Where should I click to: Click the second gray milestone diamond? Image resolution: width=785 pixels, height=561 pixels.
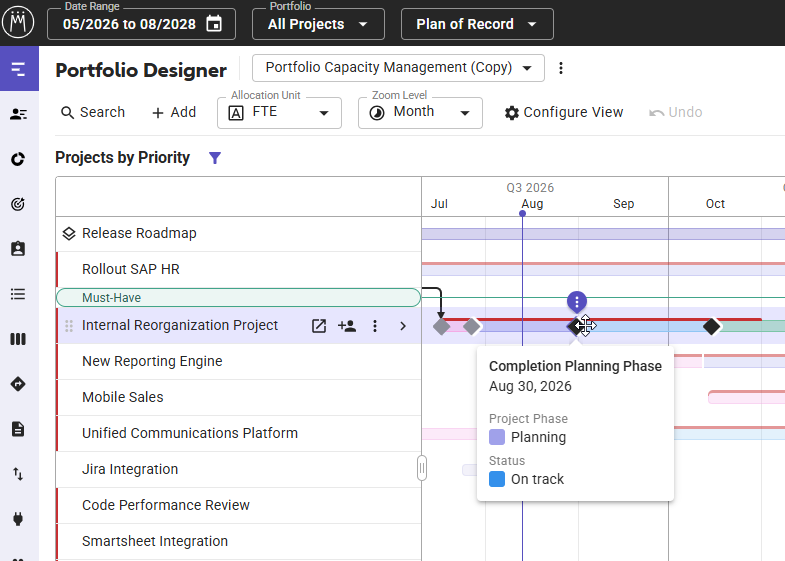[472, 326]
